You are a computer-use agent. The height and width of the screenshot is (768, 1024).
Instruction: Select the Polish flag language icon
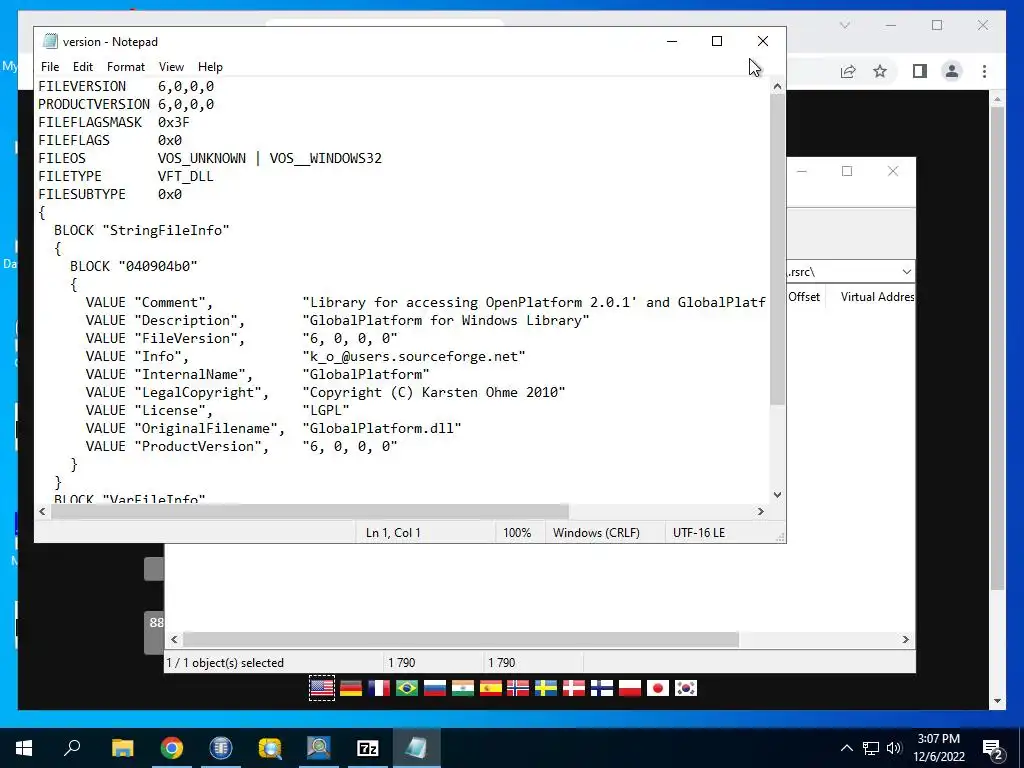(x=630, y=688)
